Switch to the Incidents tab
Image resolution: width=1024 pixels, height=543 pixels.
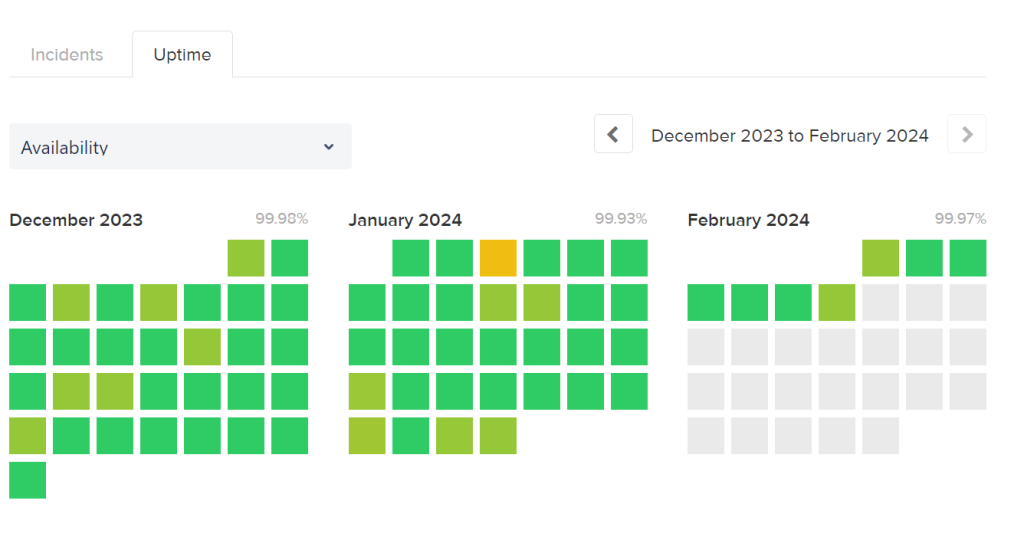[67, 55]
